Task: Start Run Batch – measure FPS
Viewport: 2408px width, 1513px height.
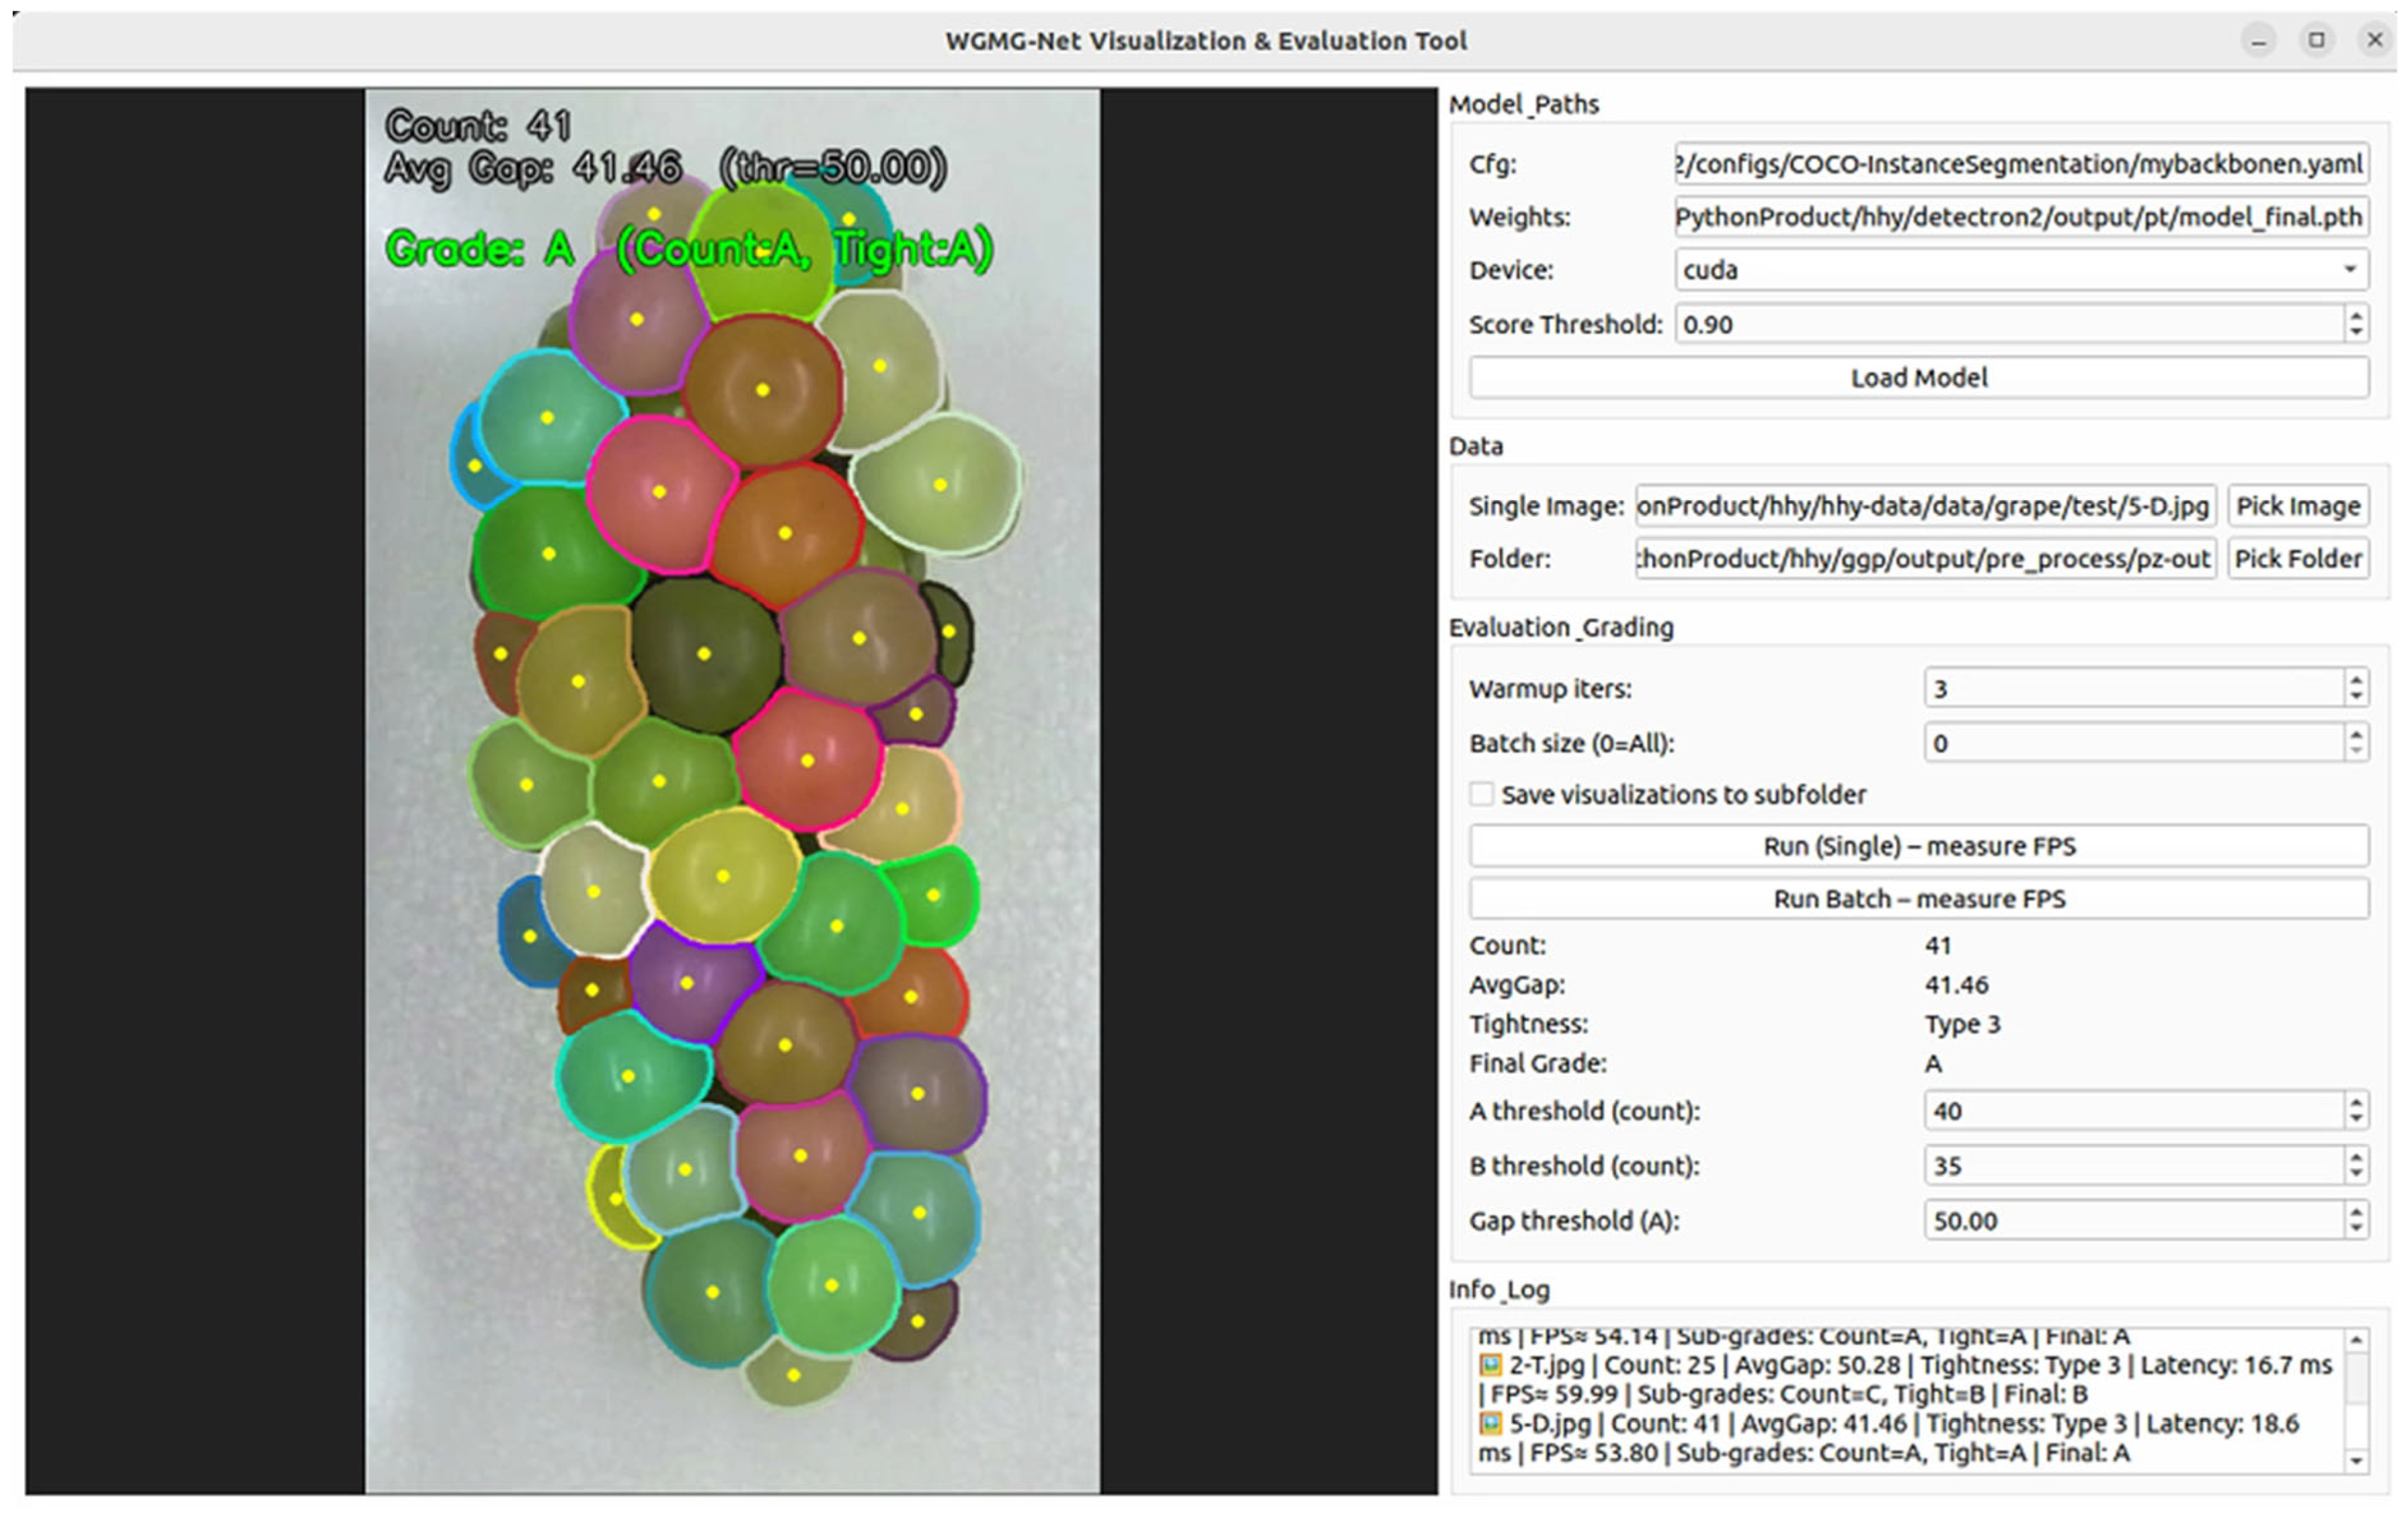Action: [x=1918, y=899]
